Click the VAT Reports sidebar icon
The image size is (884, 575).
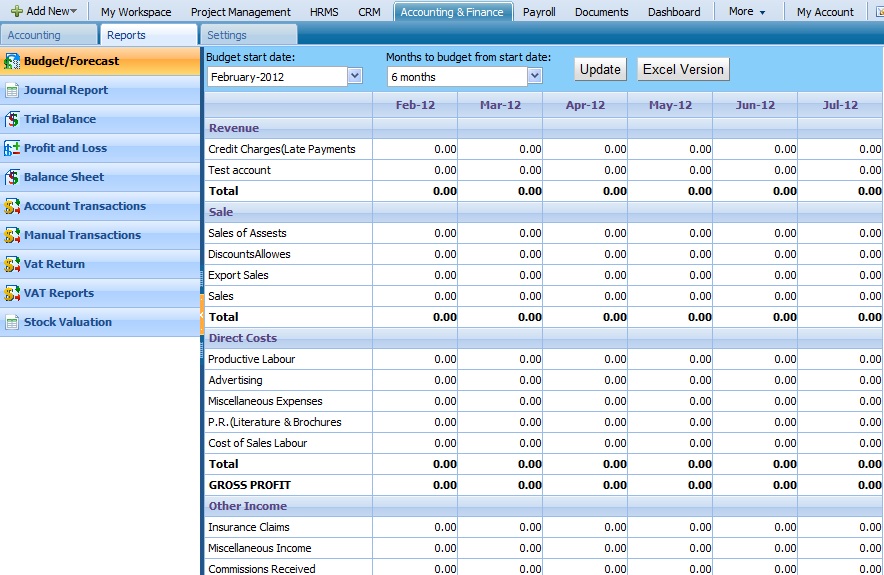12,293
